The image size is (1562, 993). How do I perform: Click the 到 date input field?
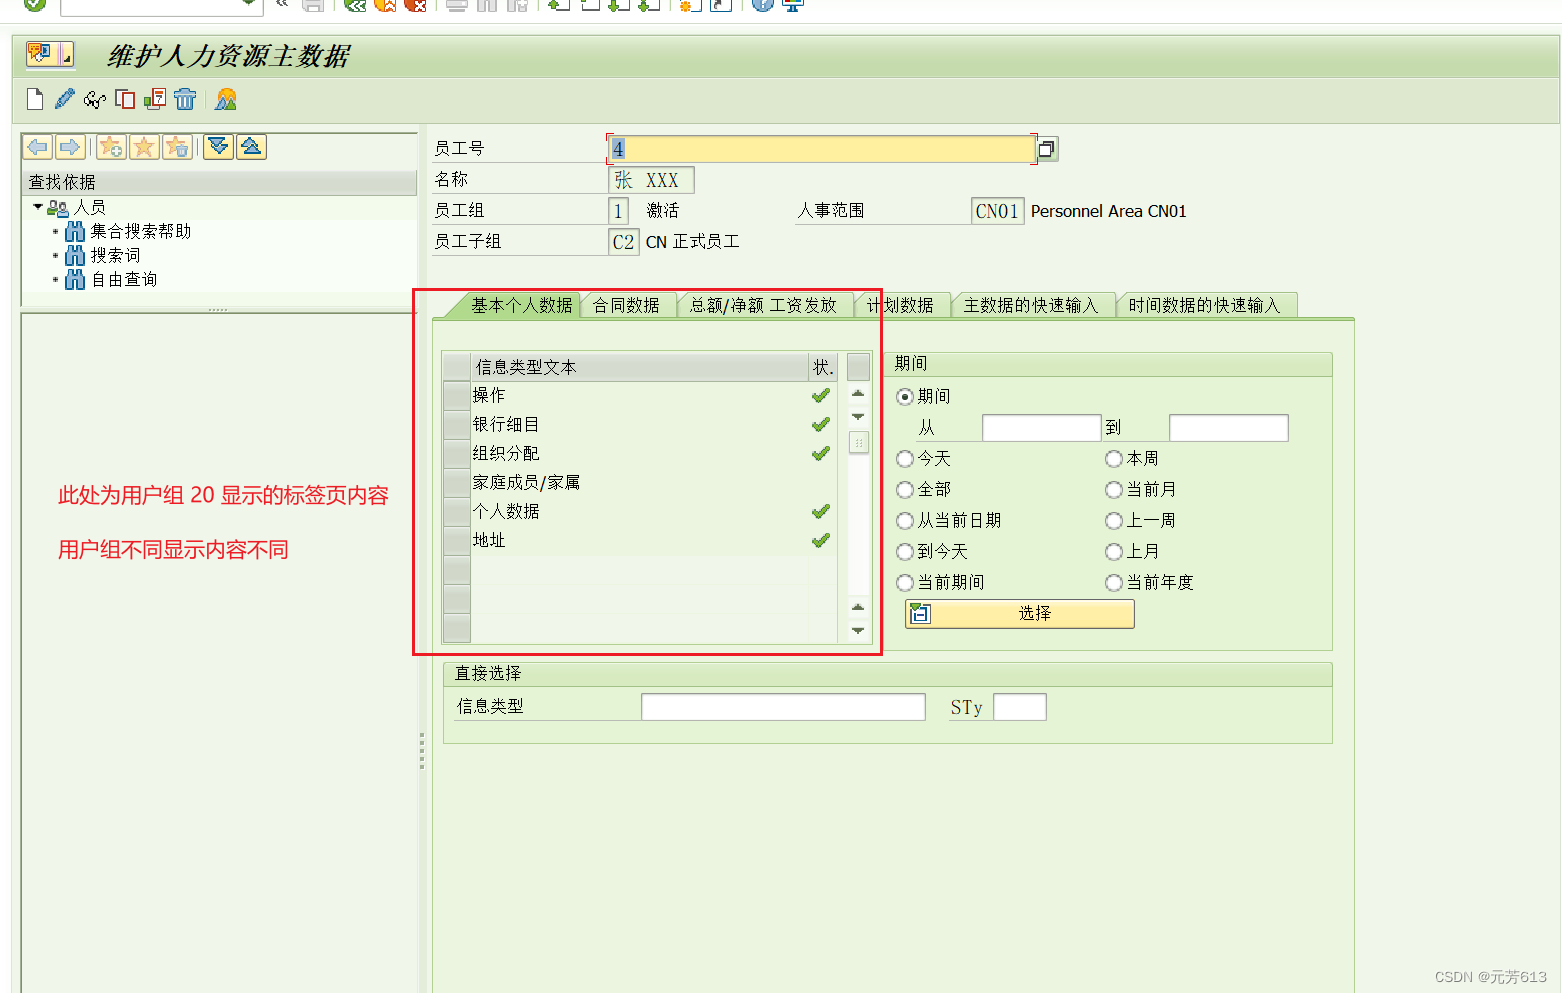[x=1228, y=428]
